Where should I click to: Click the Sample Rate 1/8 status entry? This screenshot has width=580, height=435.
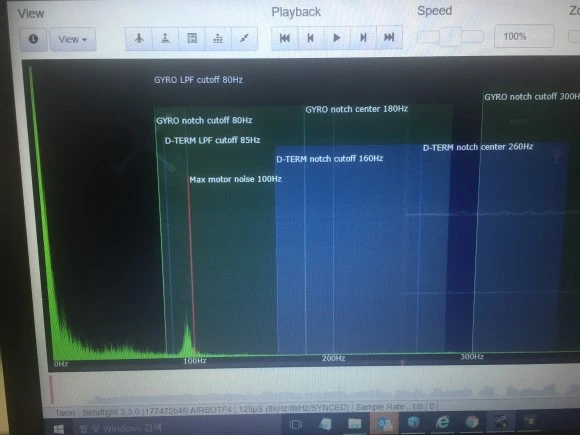coord(389,407)
